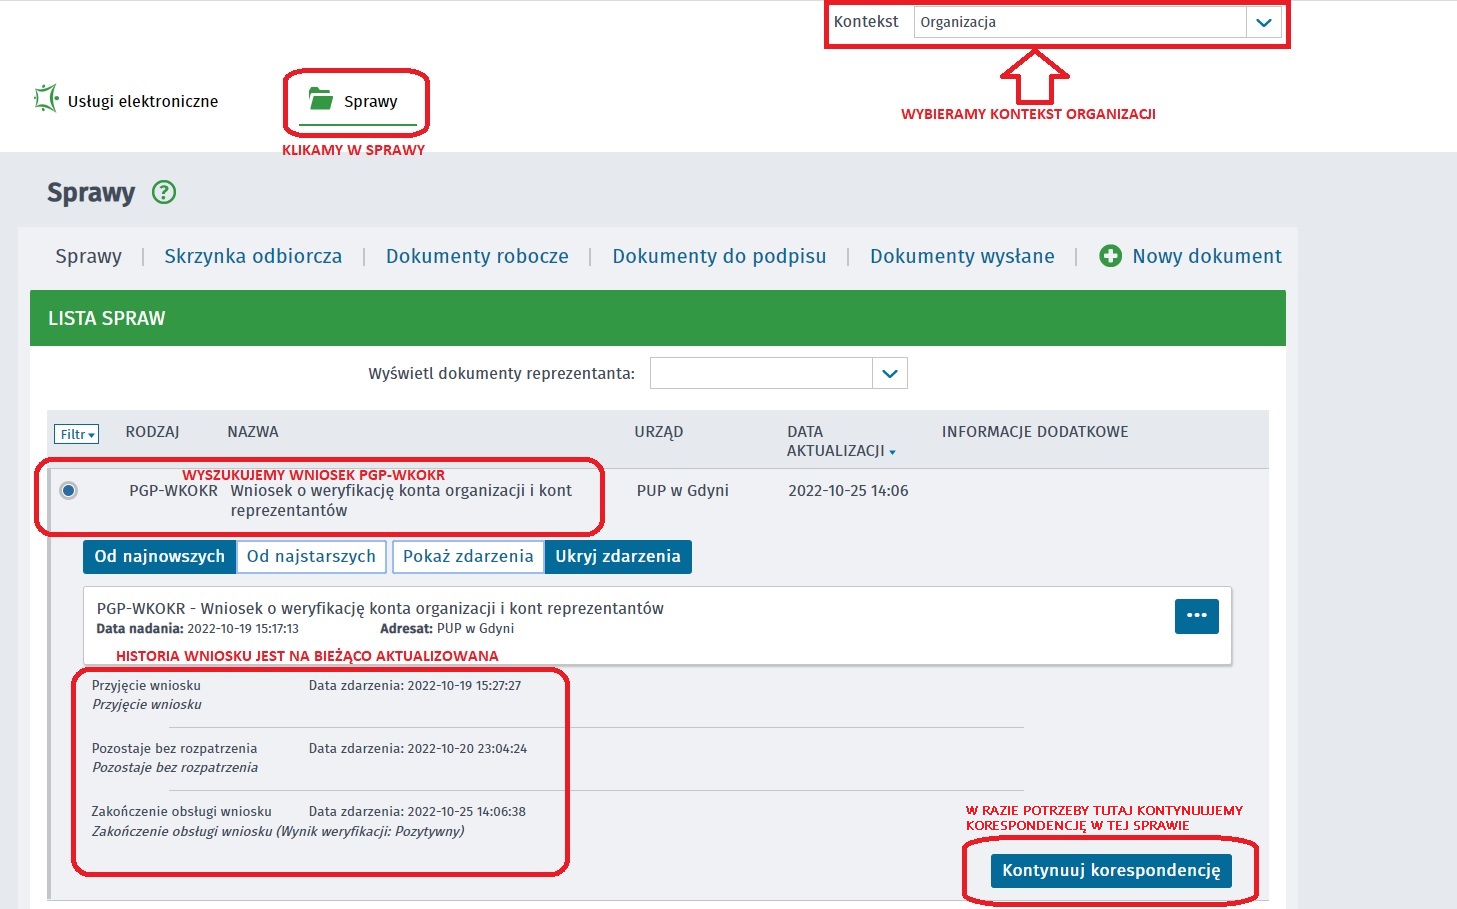Open the Dokumenty wysłane tab
This screenshot has height=909, width=1457.
pyautogui.click(x=961, y=256)
